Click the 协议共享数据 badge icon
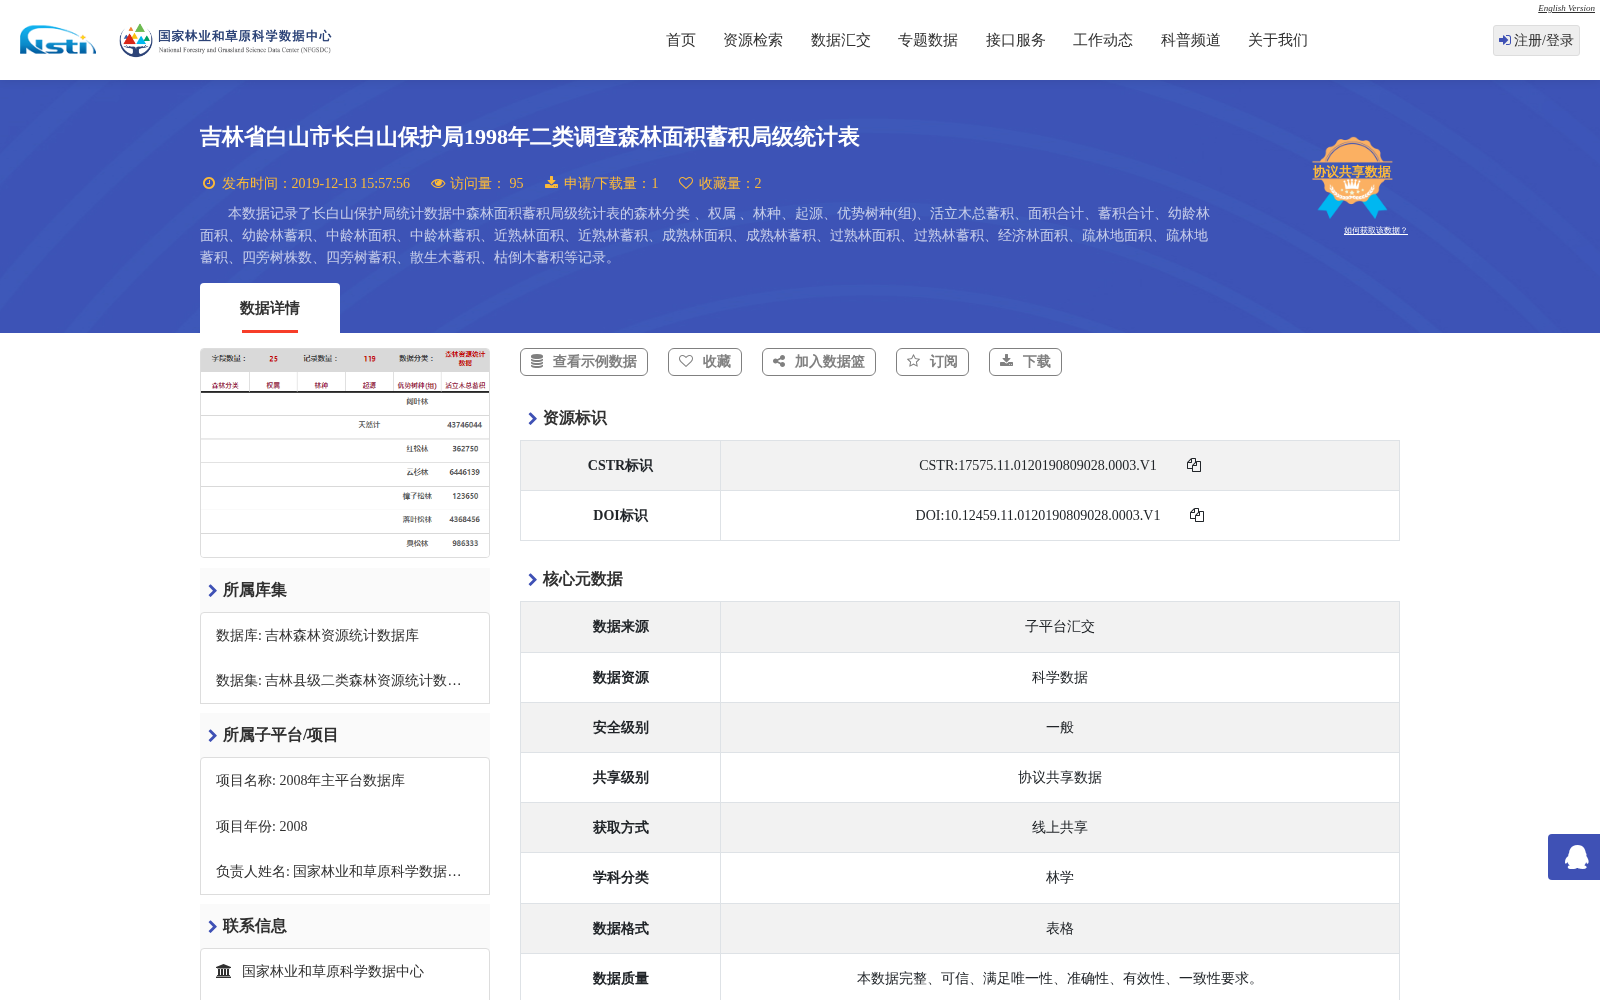Viewport: 1600px width, 1000px height. (1352, 177)
